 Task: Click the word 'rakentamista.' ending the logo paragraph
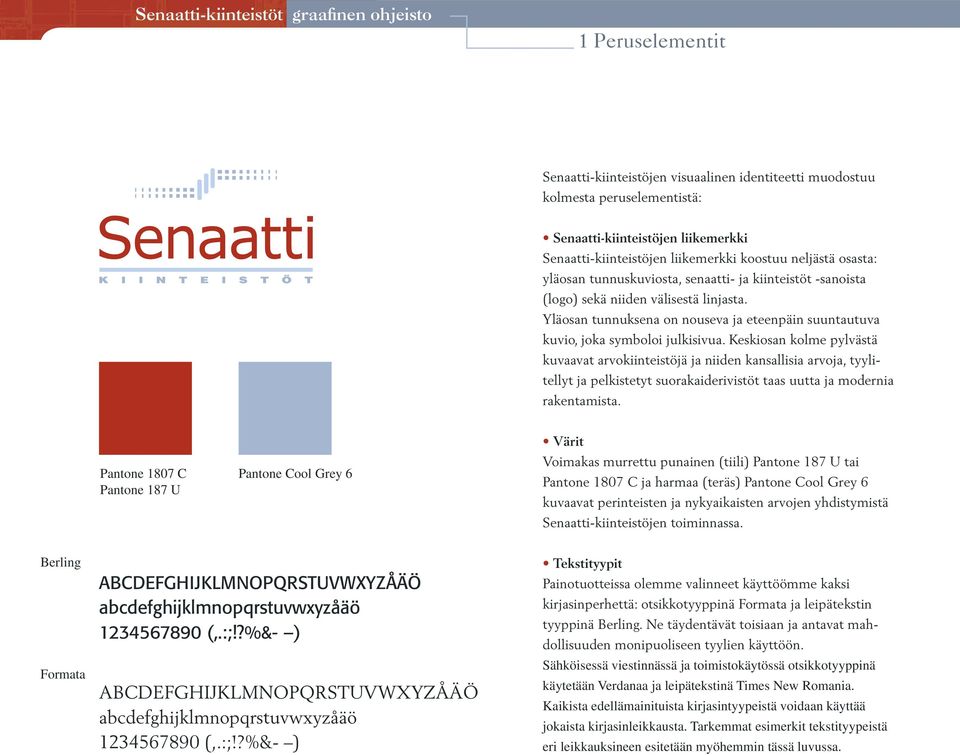(581, 401)
